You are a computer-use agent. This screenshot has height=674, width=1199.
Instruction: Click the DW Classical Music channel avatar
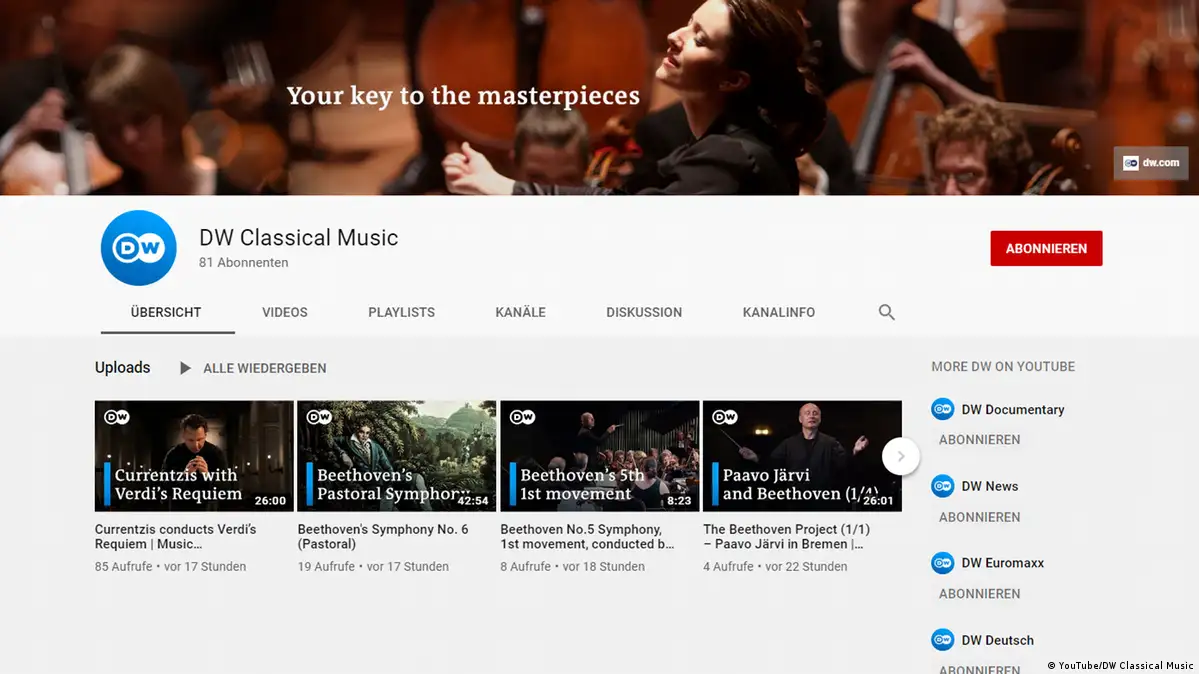pos(138,248)
